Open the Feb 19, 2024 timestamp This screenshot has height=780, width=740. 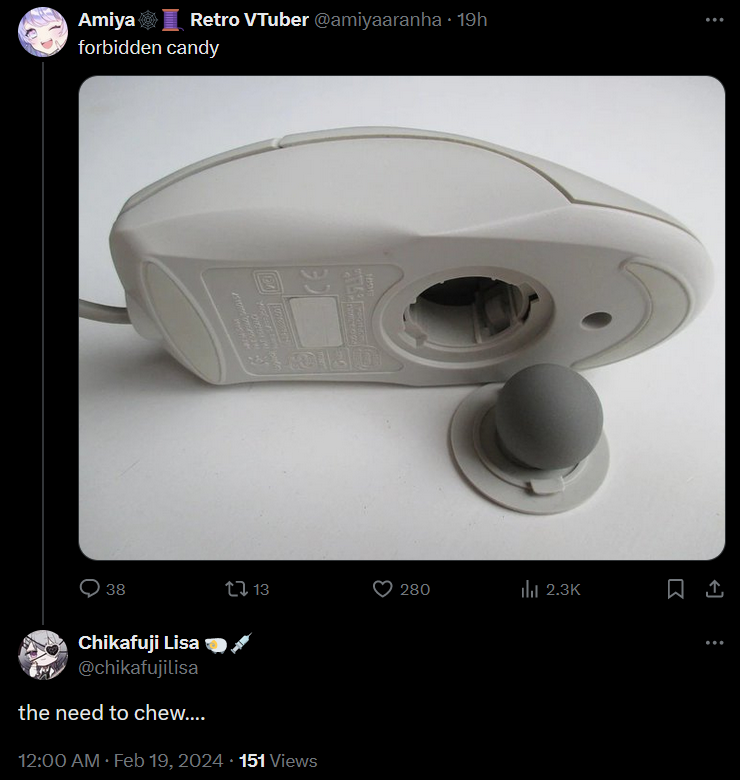[x=168, y=761]
